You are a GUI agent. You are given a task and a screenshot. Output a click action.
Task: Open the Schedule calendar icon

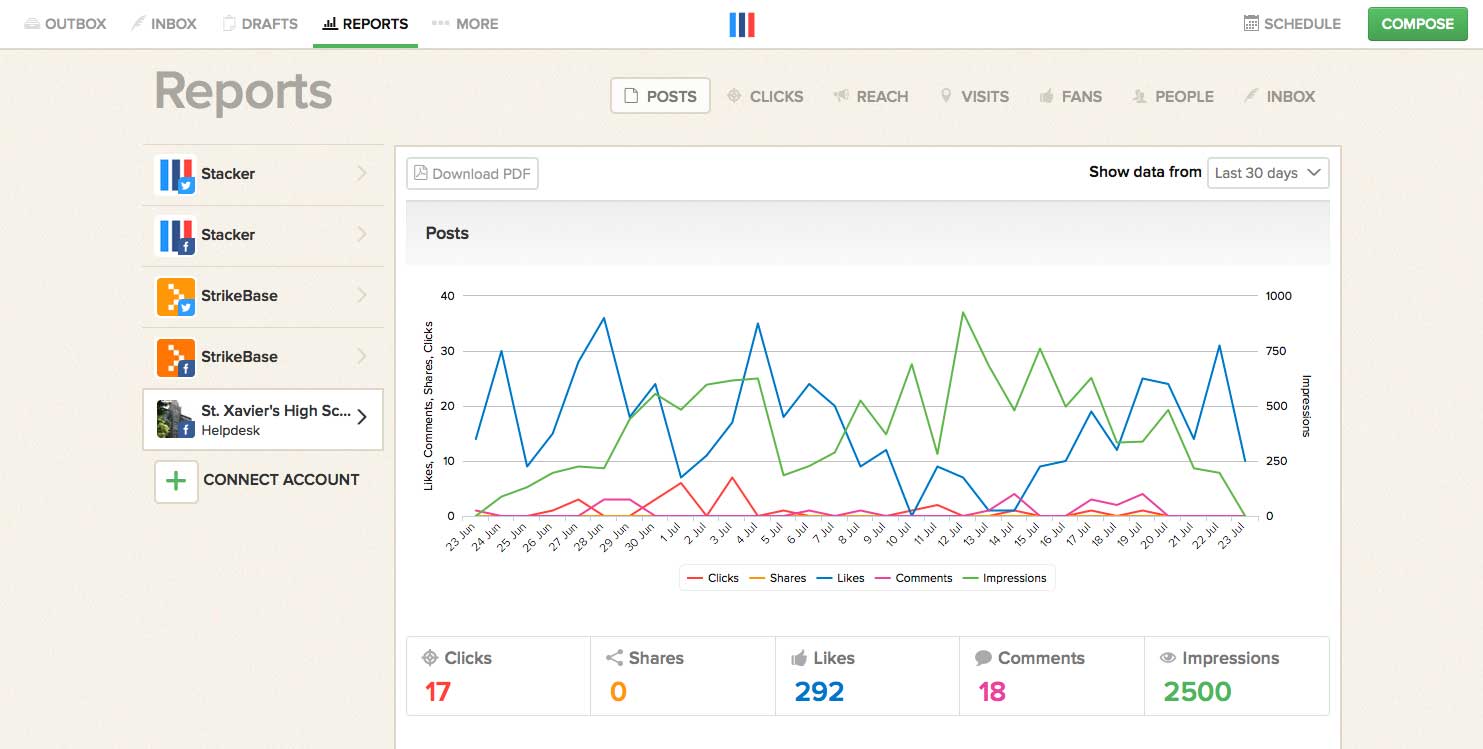1251,24
